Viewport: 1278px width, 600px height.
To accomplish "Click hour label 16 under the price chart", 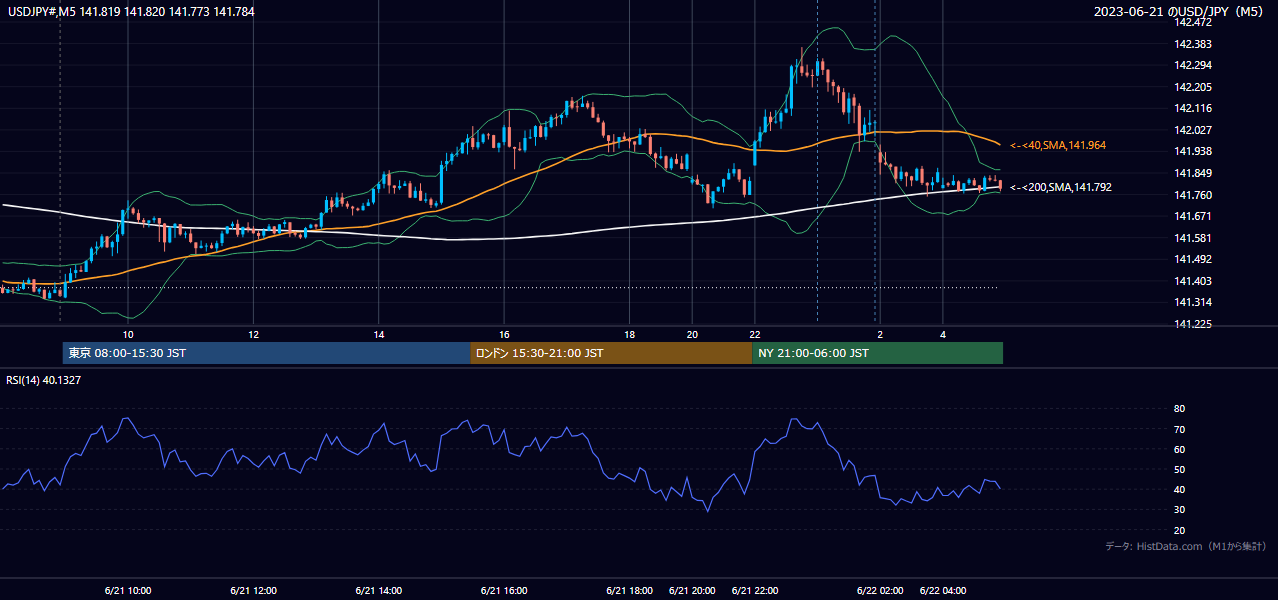I will coord(504,334).
